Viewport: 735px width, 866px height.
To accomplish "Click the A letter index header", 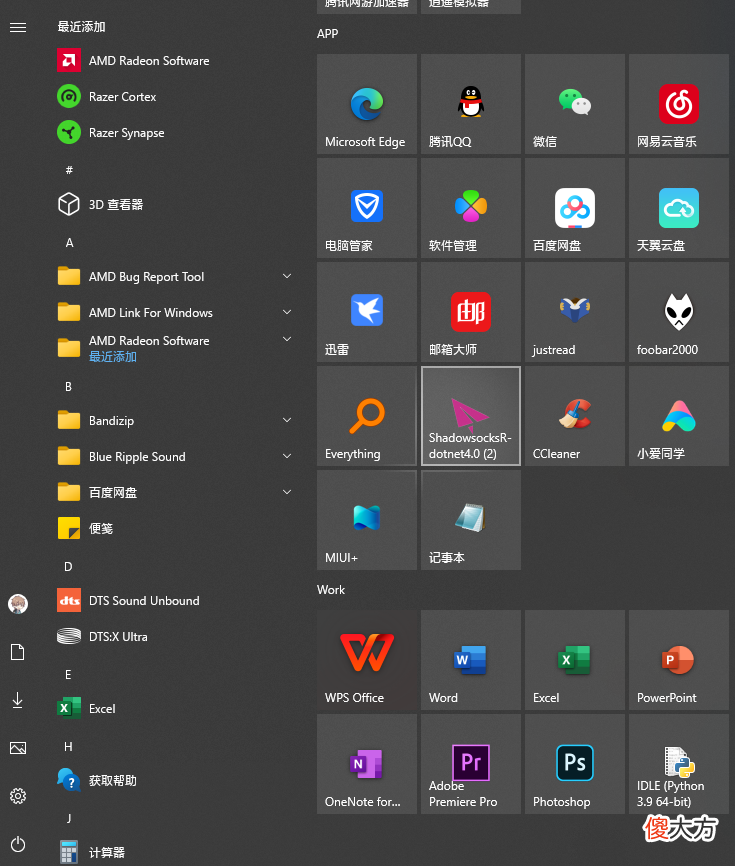I will click(69, 242).
